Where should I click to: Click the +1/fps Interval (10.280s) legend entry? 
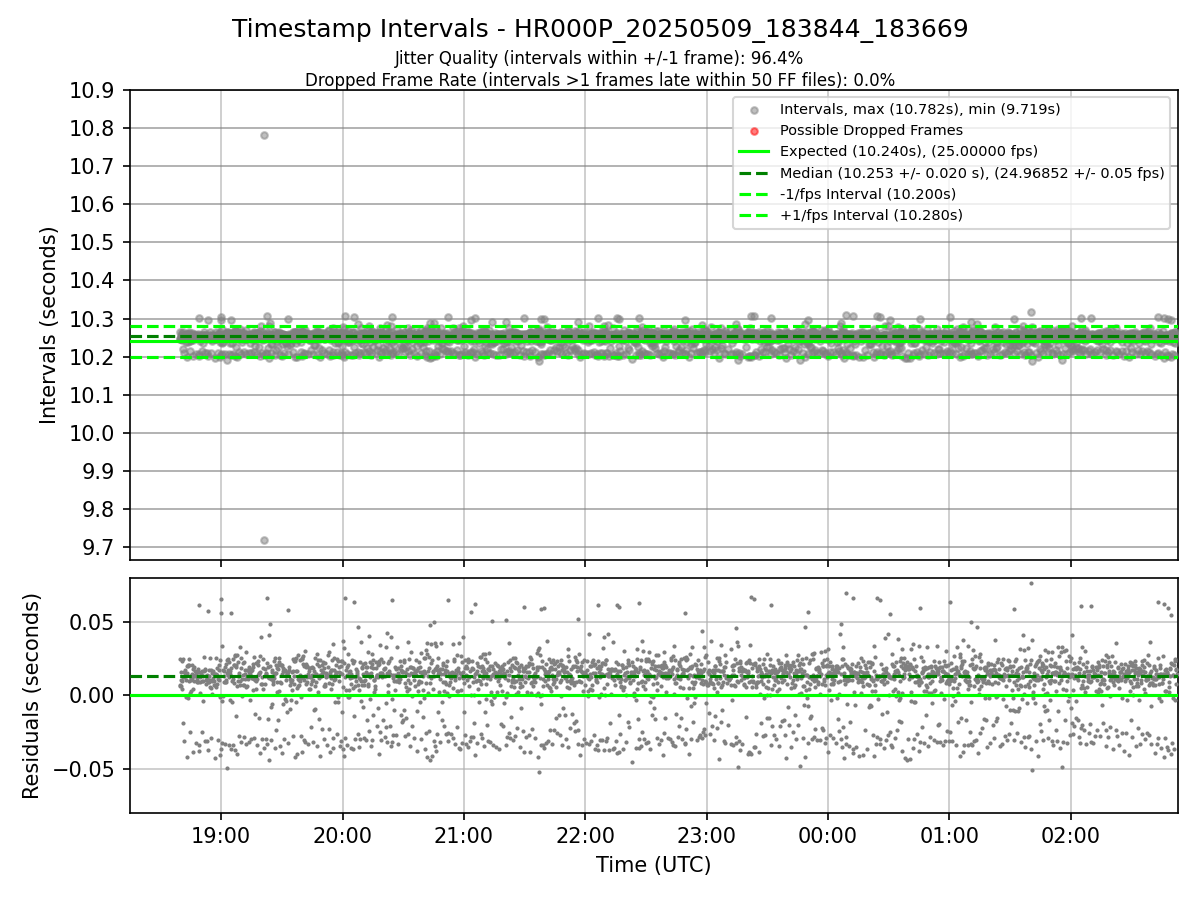pyautogui.click(x=869, y=214)
